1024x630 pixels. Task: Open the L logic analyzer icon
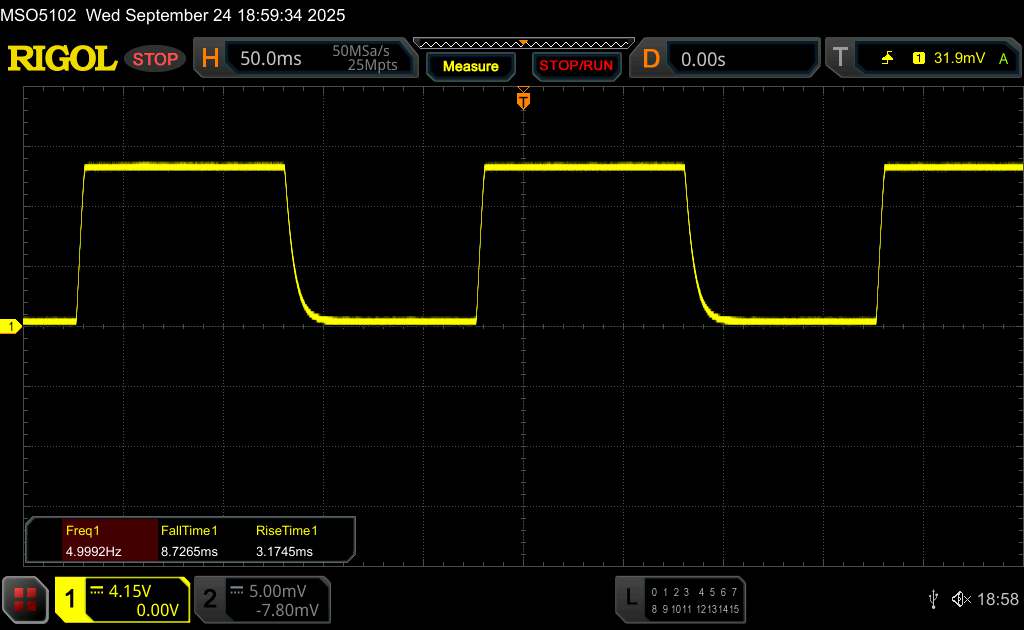click(630, 599)
